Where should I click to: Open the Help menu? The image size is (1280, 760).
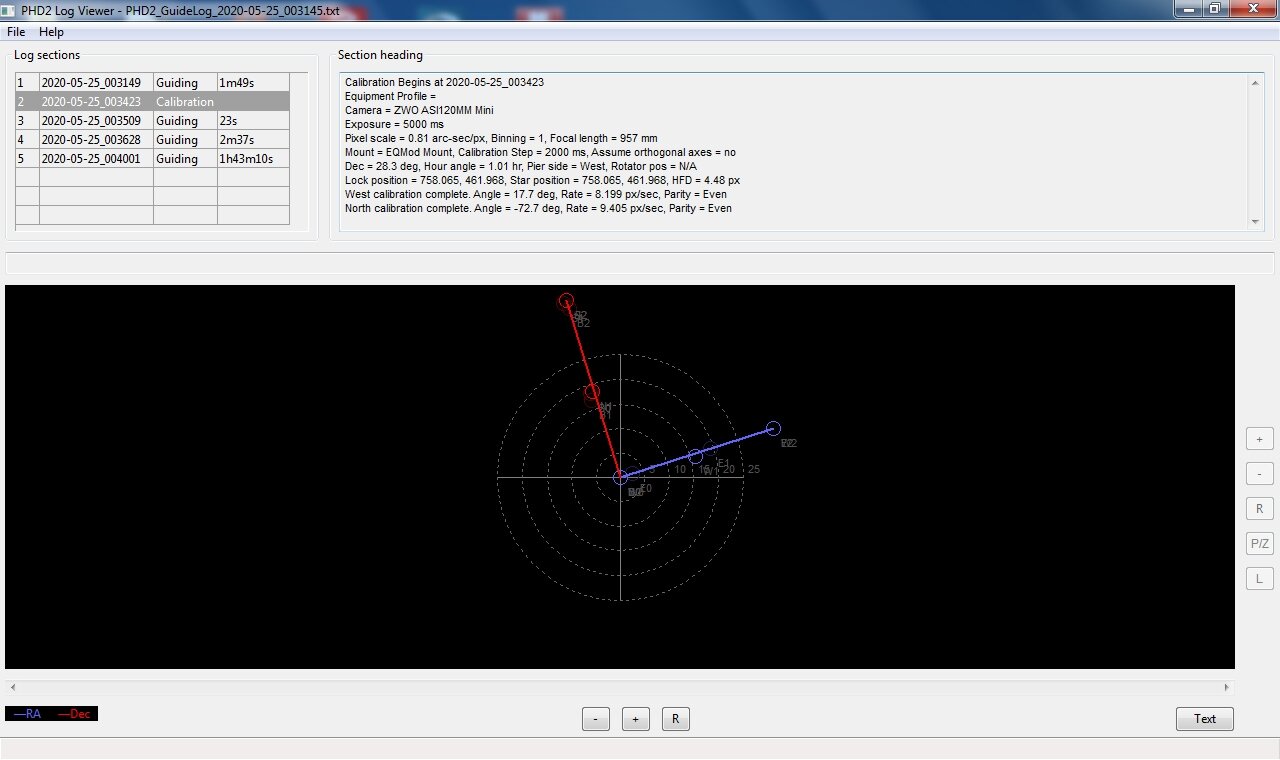51,32
